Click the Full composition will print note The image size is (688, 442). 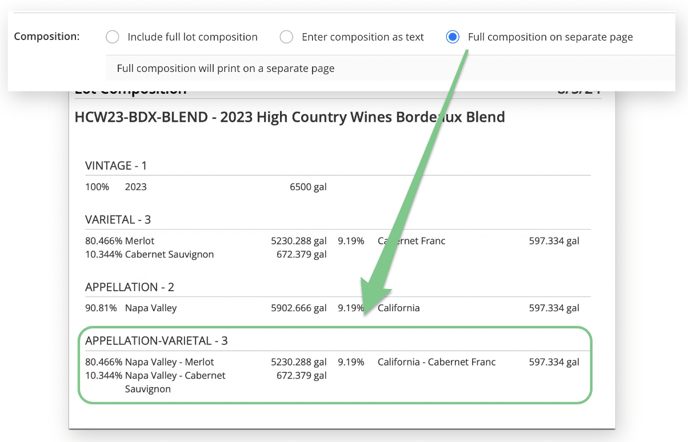226,68
